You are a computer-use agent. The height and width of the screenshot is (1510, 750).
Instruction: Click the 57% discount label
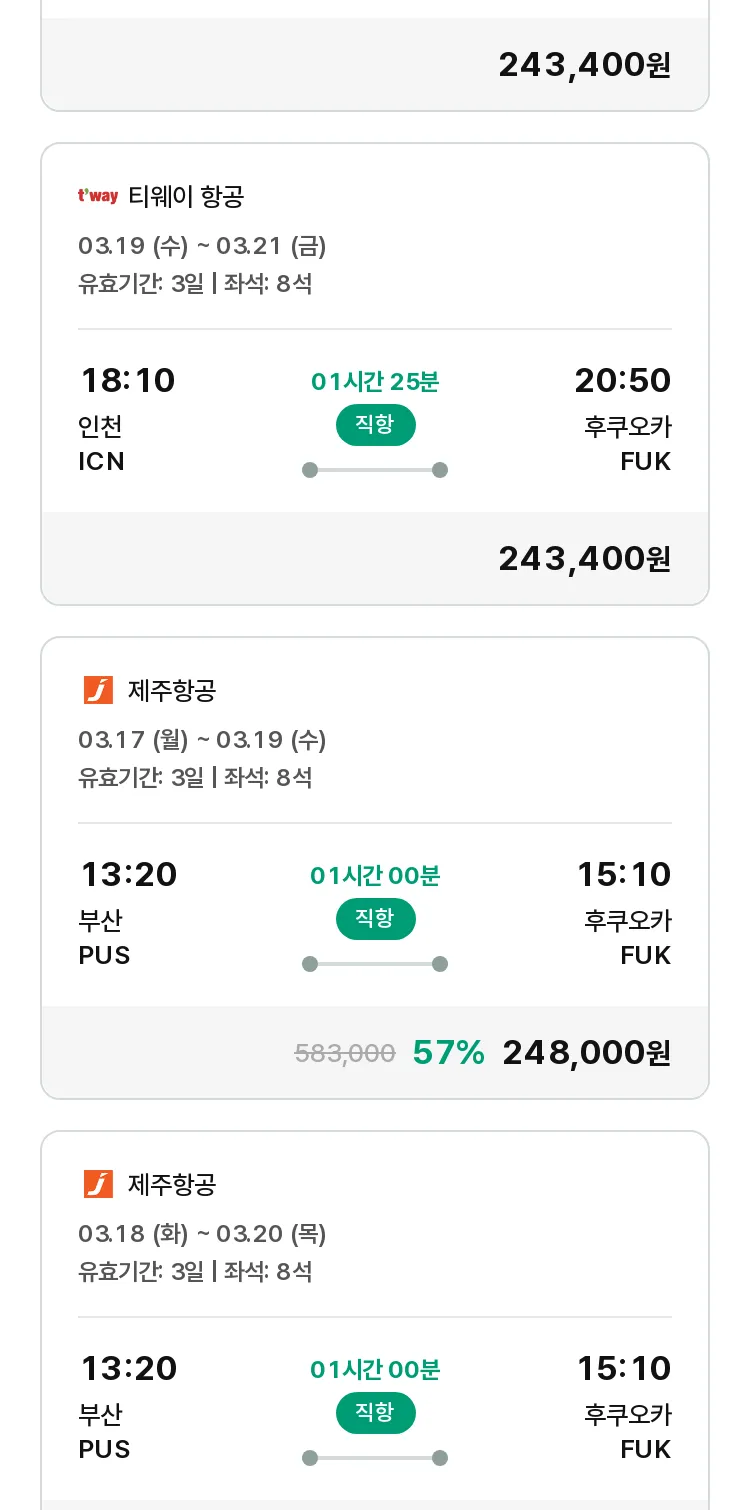[448, 1052]
